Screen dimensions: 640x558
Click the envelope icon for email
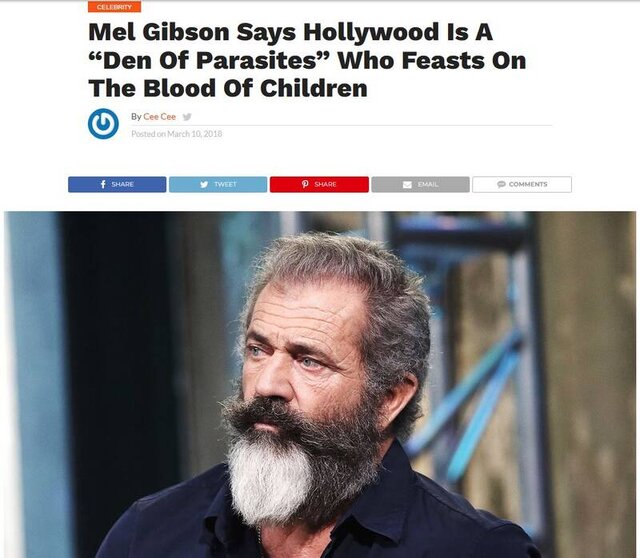(x=407, y=185)
